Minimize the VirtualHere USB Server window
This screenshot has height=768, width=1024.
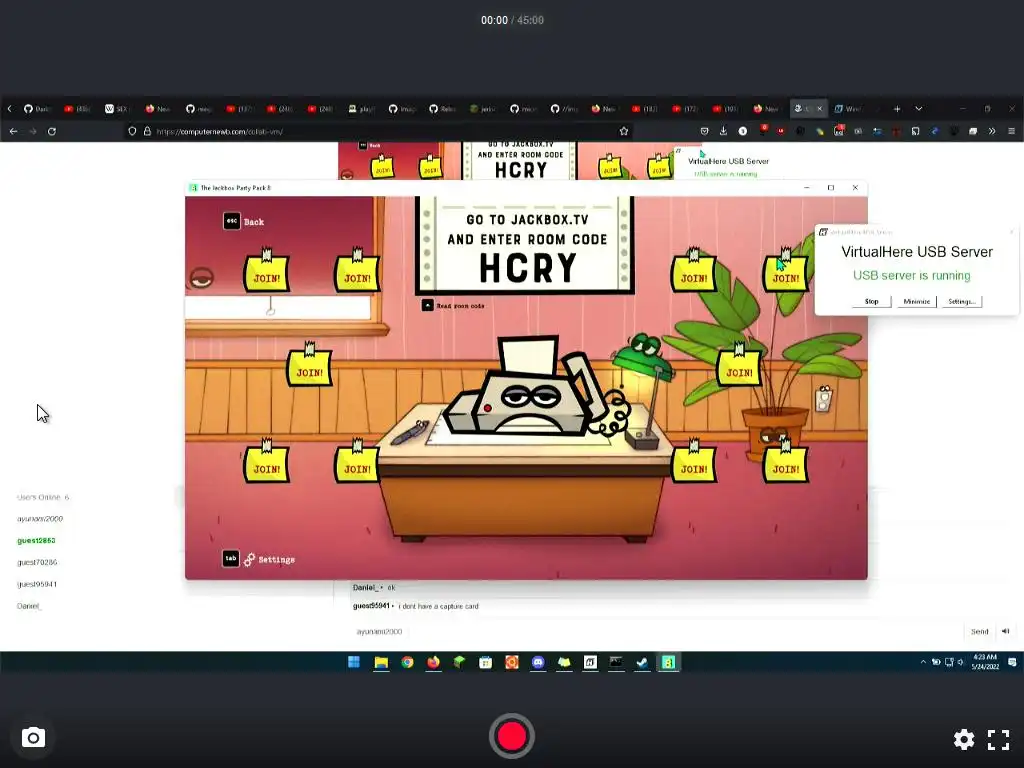click(x=917, y=302)
